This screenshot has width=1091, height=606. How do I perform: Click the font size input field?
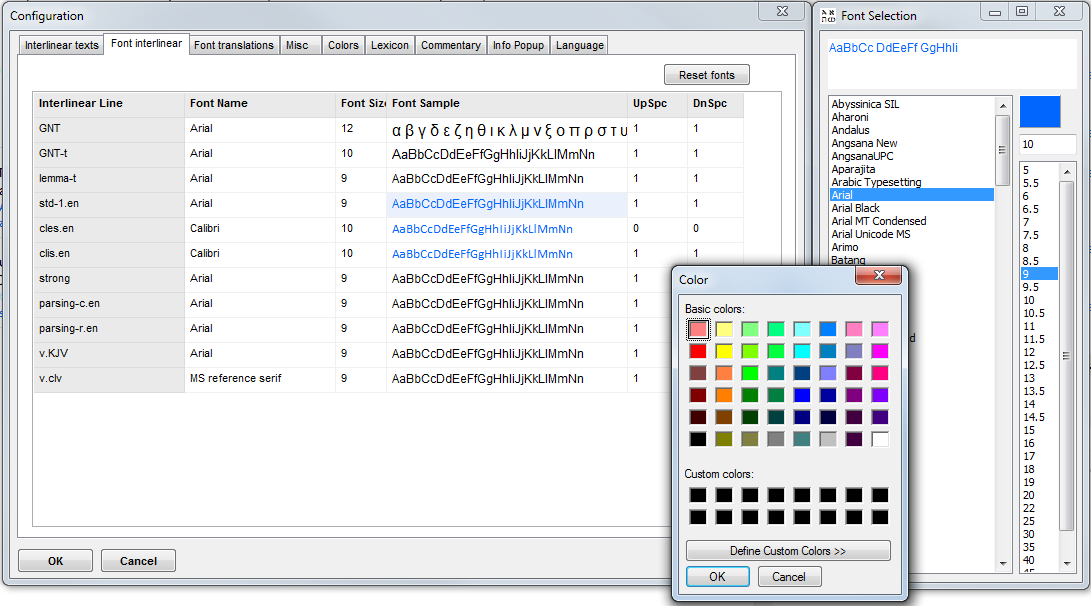1047,145
